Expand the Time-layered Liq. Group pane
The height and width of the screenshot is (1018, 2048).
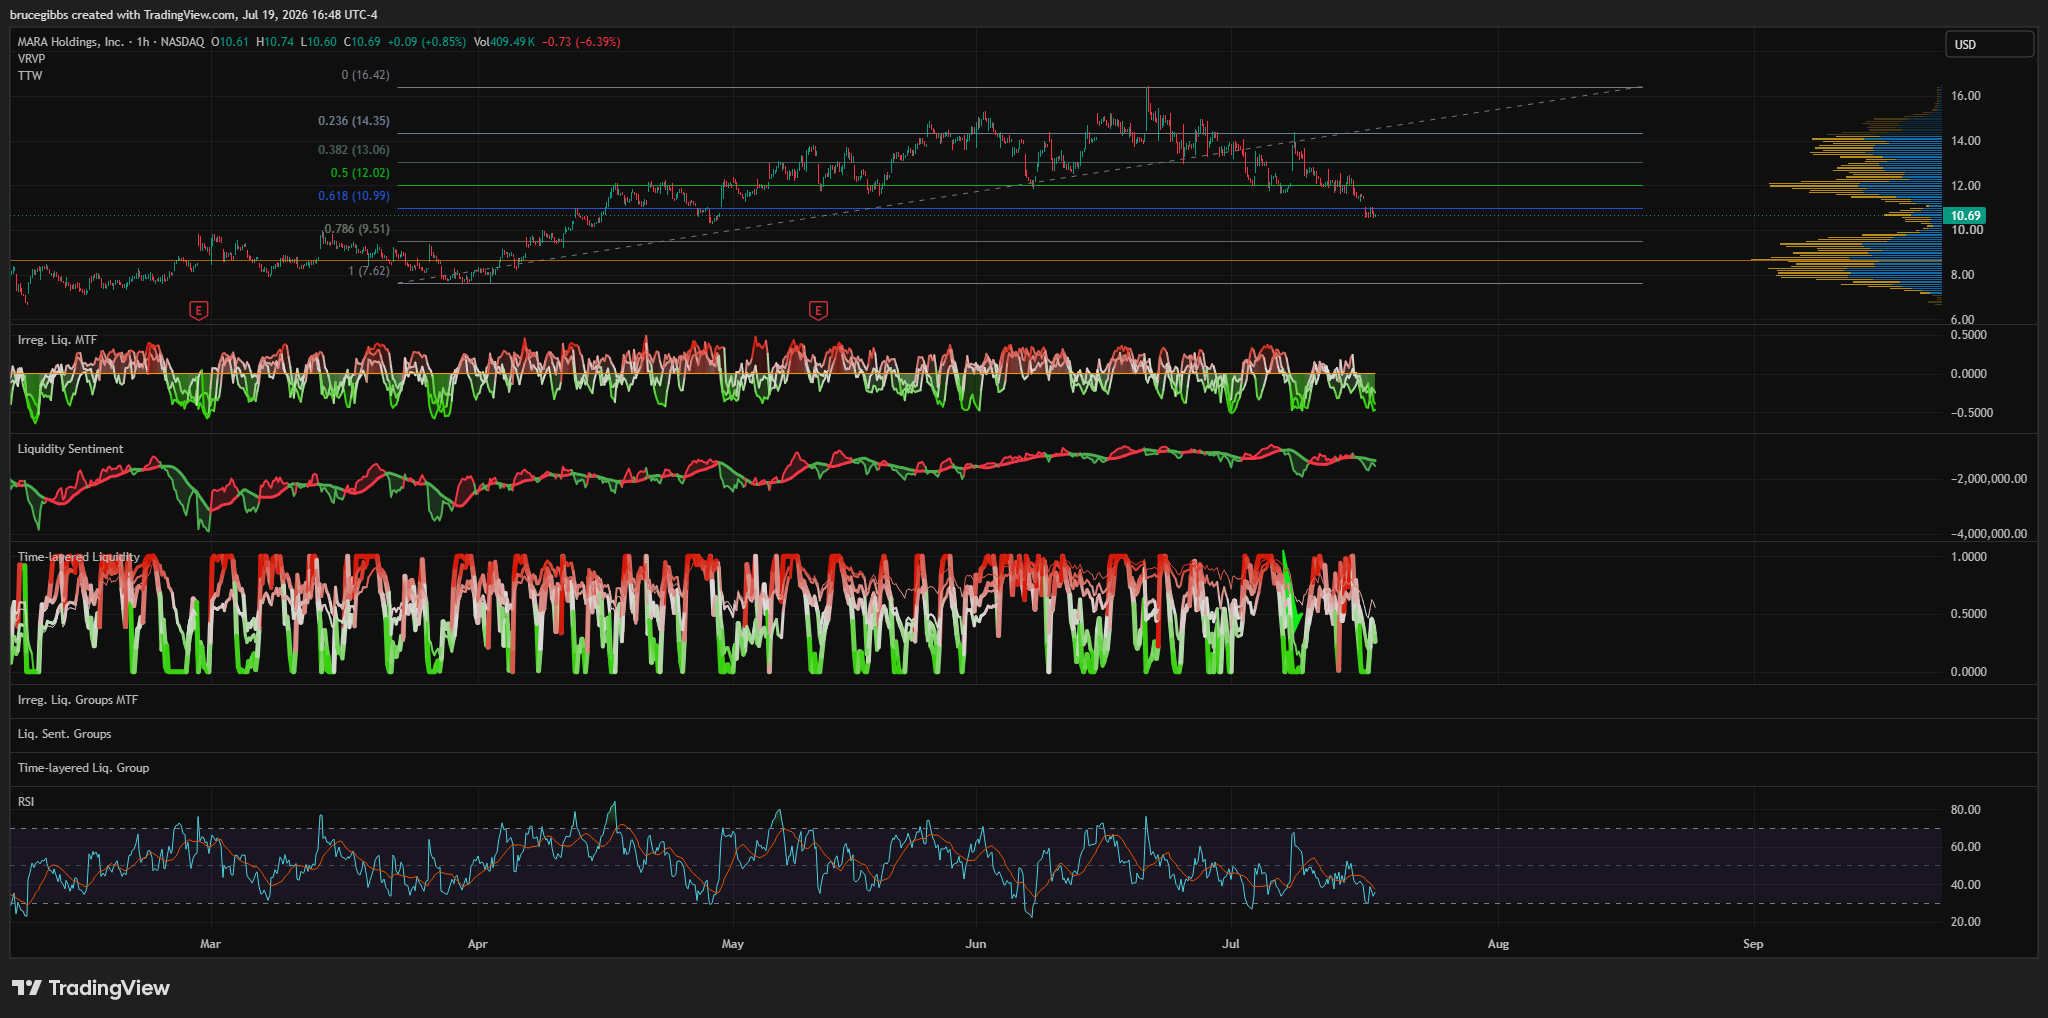tap(83, 768)
